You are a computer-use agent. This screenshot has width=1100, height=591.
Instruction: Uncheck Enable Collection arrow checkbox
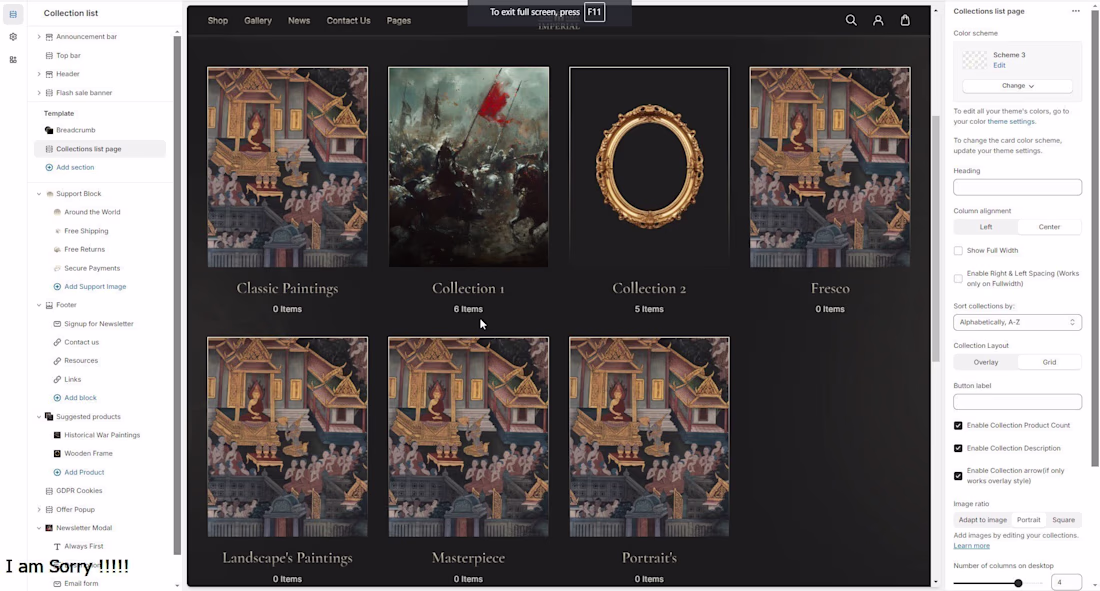coord(958,476)
